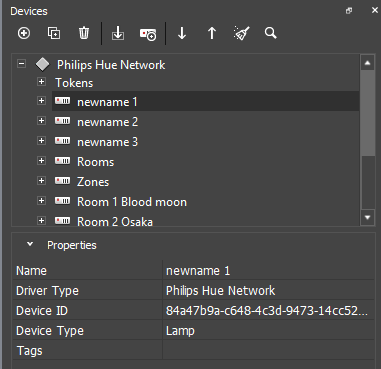Viewport: 381px width, 369px height.
Task: Select newname 3 in the tree
Action: pyautogui.click(x=107, y=142)
